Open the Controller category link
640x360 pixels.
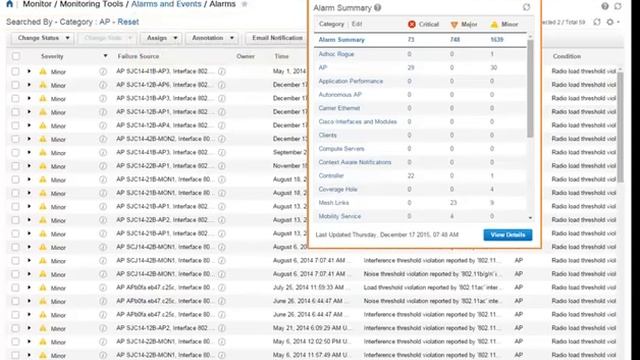[x=331, y=176]
